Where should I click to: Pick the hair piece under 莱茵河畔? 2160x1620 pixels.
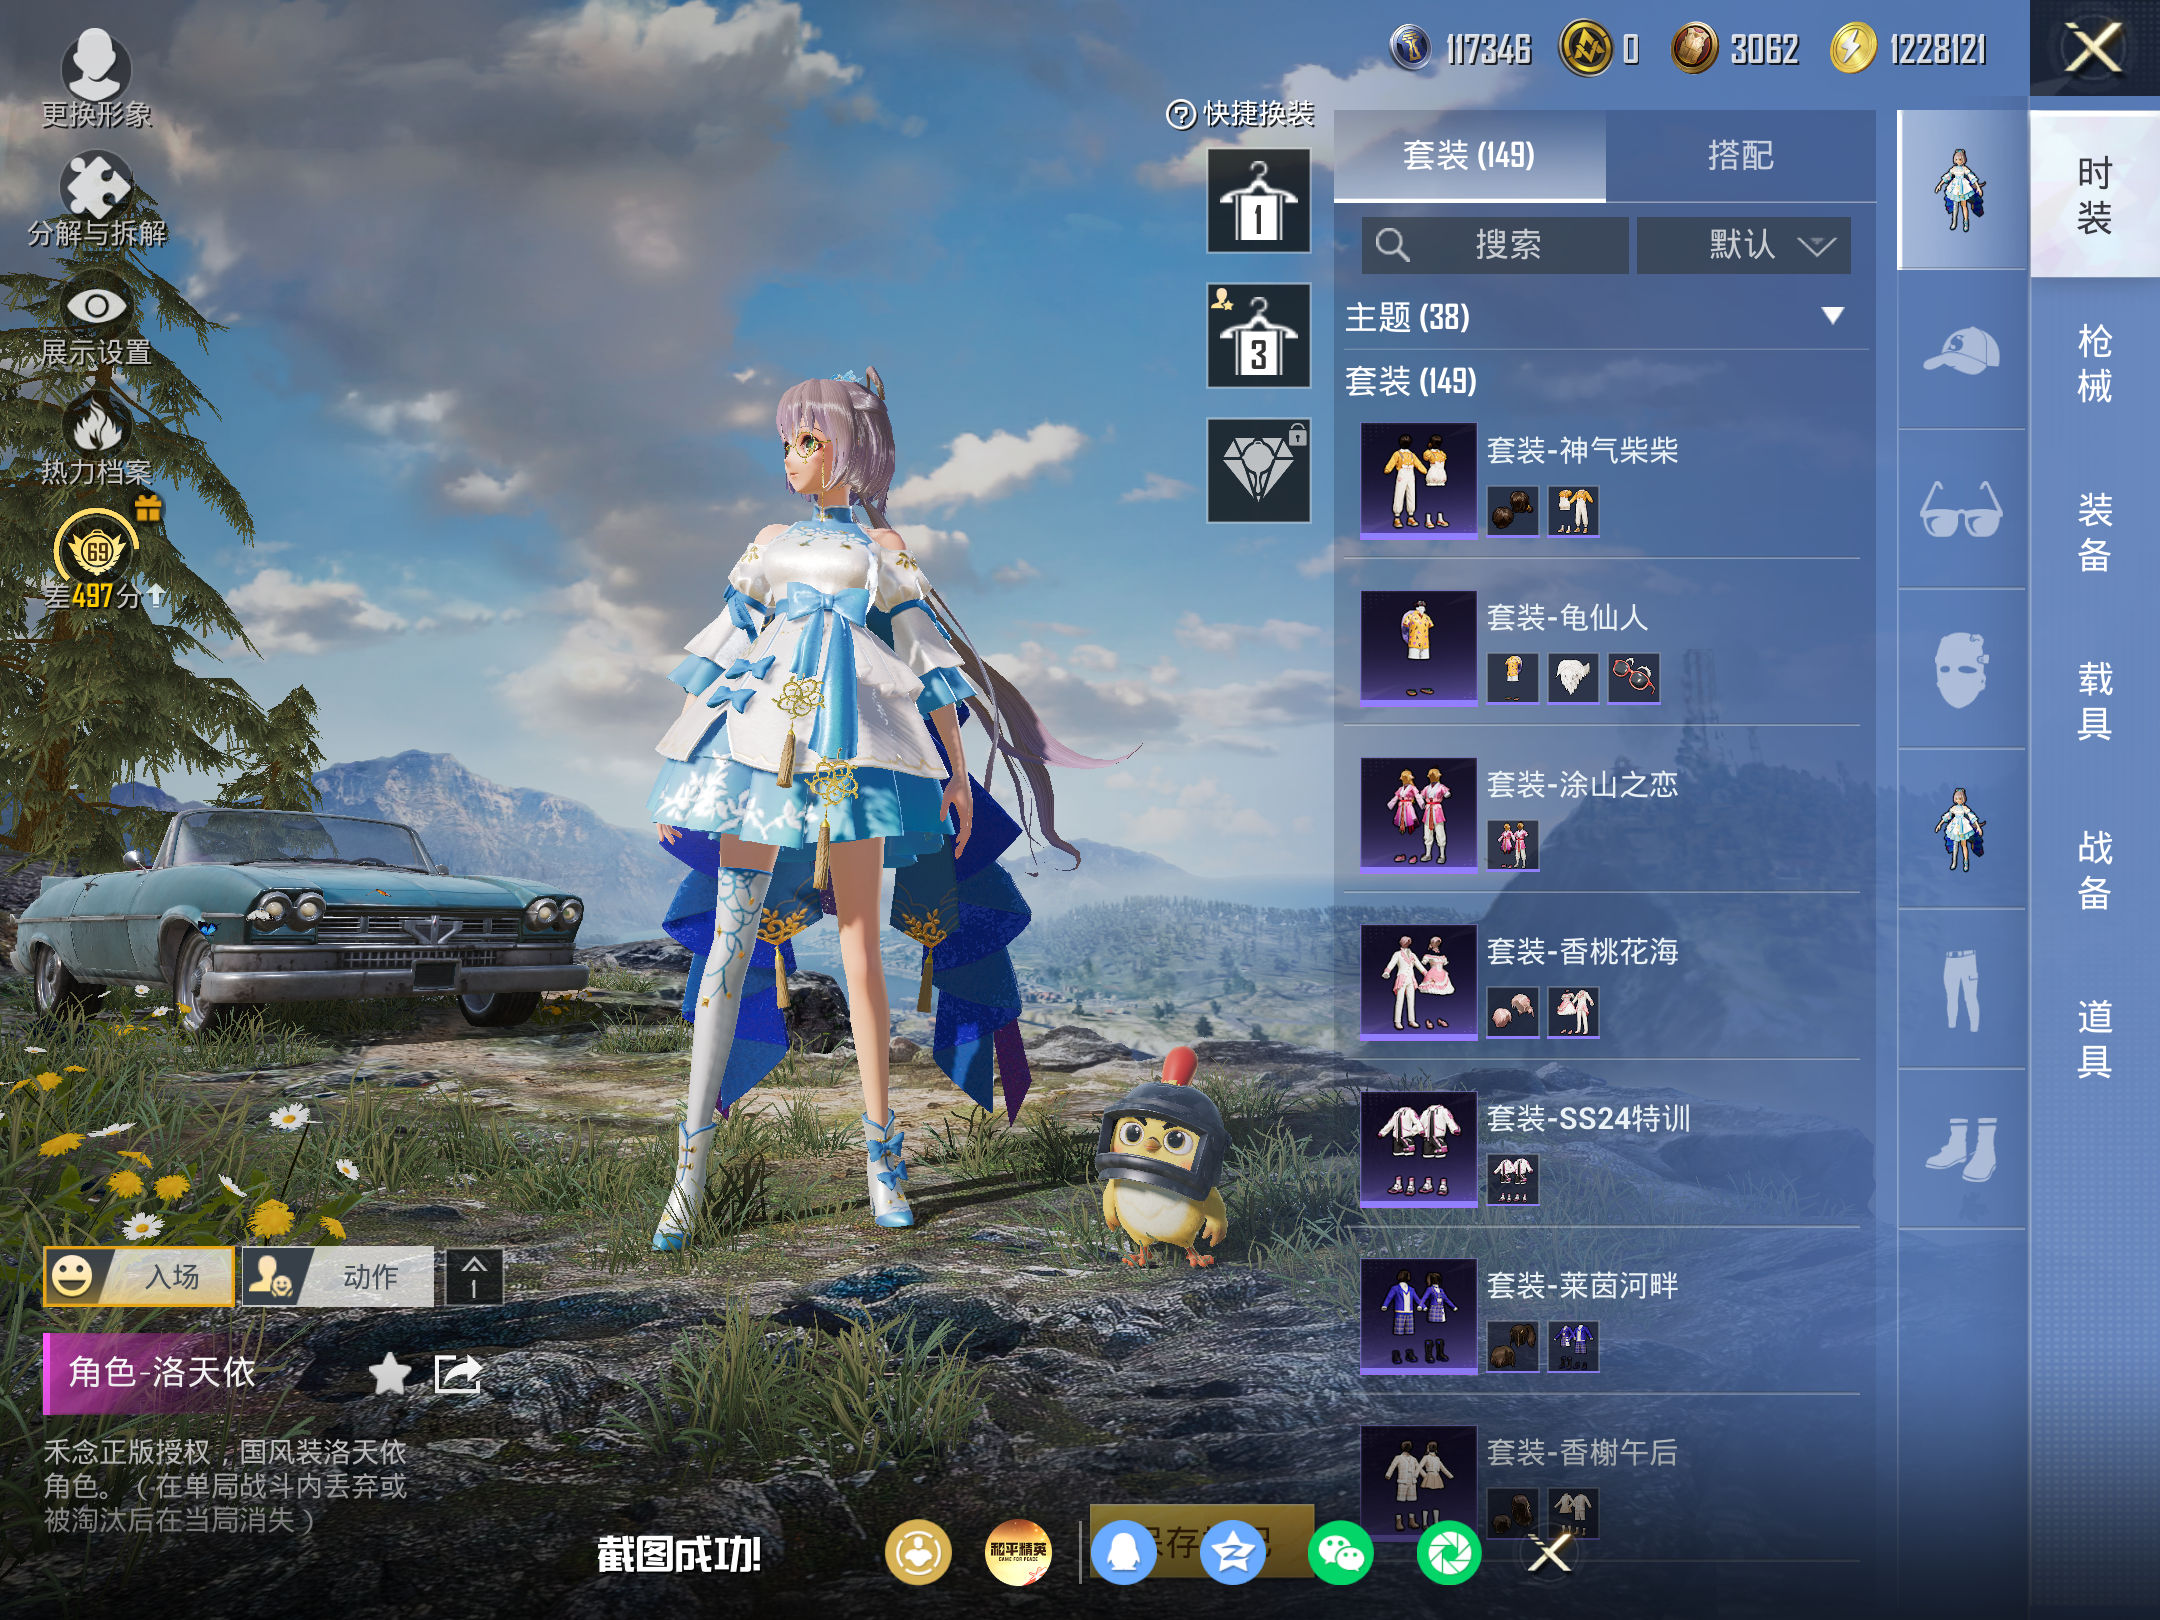point(1512,1346)
